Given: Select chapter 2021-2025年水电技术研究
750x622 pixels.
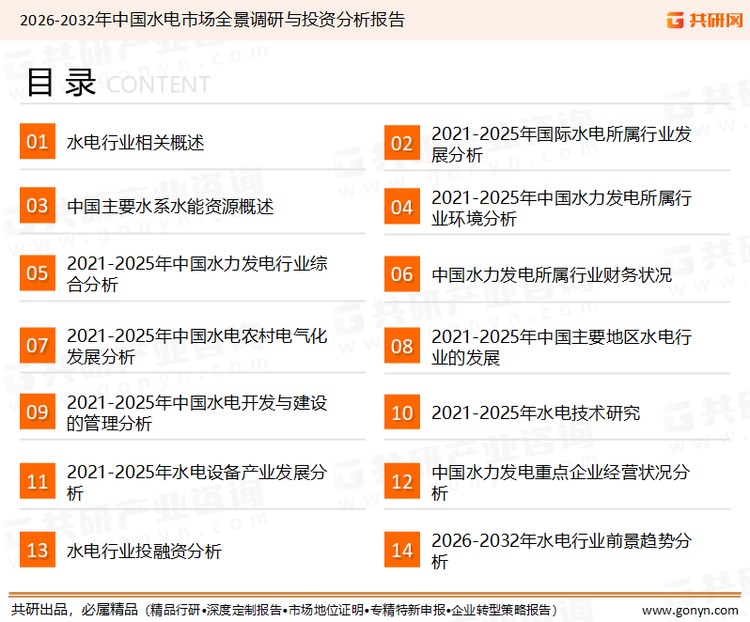Looking at the screenshot, I should point(536,412).
